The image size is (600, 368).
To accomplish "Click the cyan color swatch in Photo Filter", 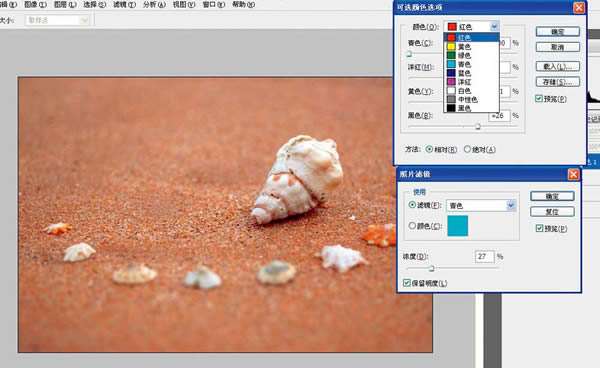I will point(458,226).
